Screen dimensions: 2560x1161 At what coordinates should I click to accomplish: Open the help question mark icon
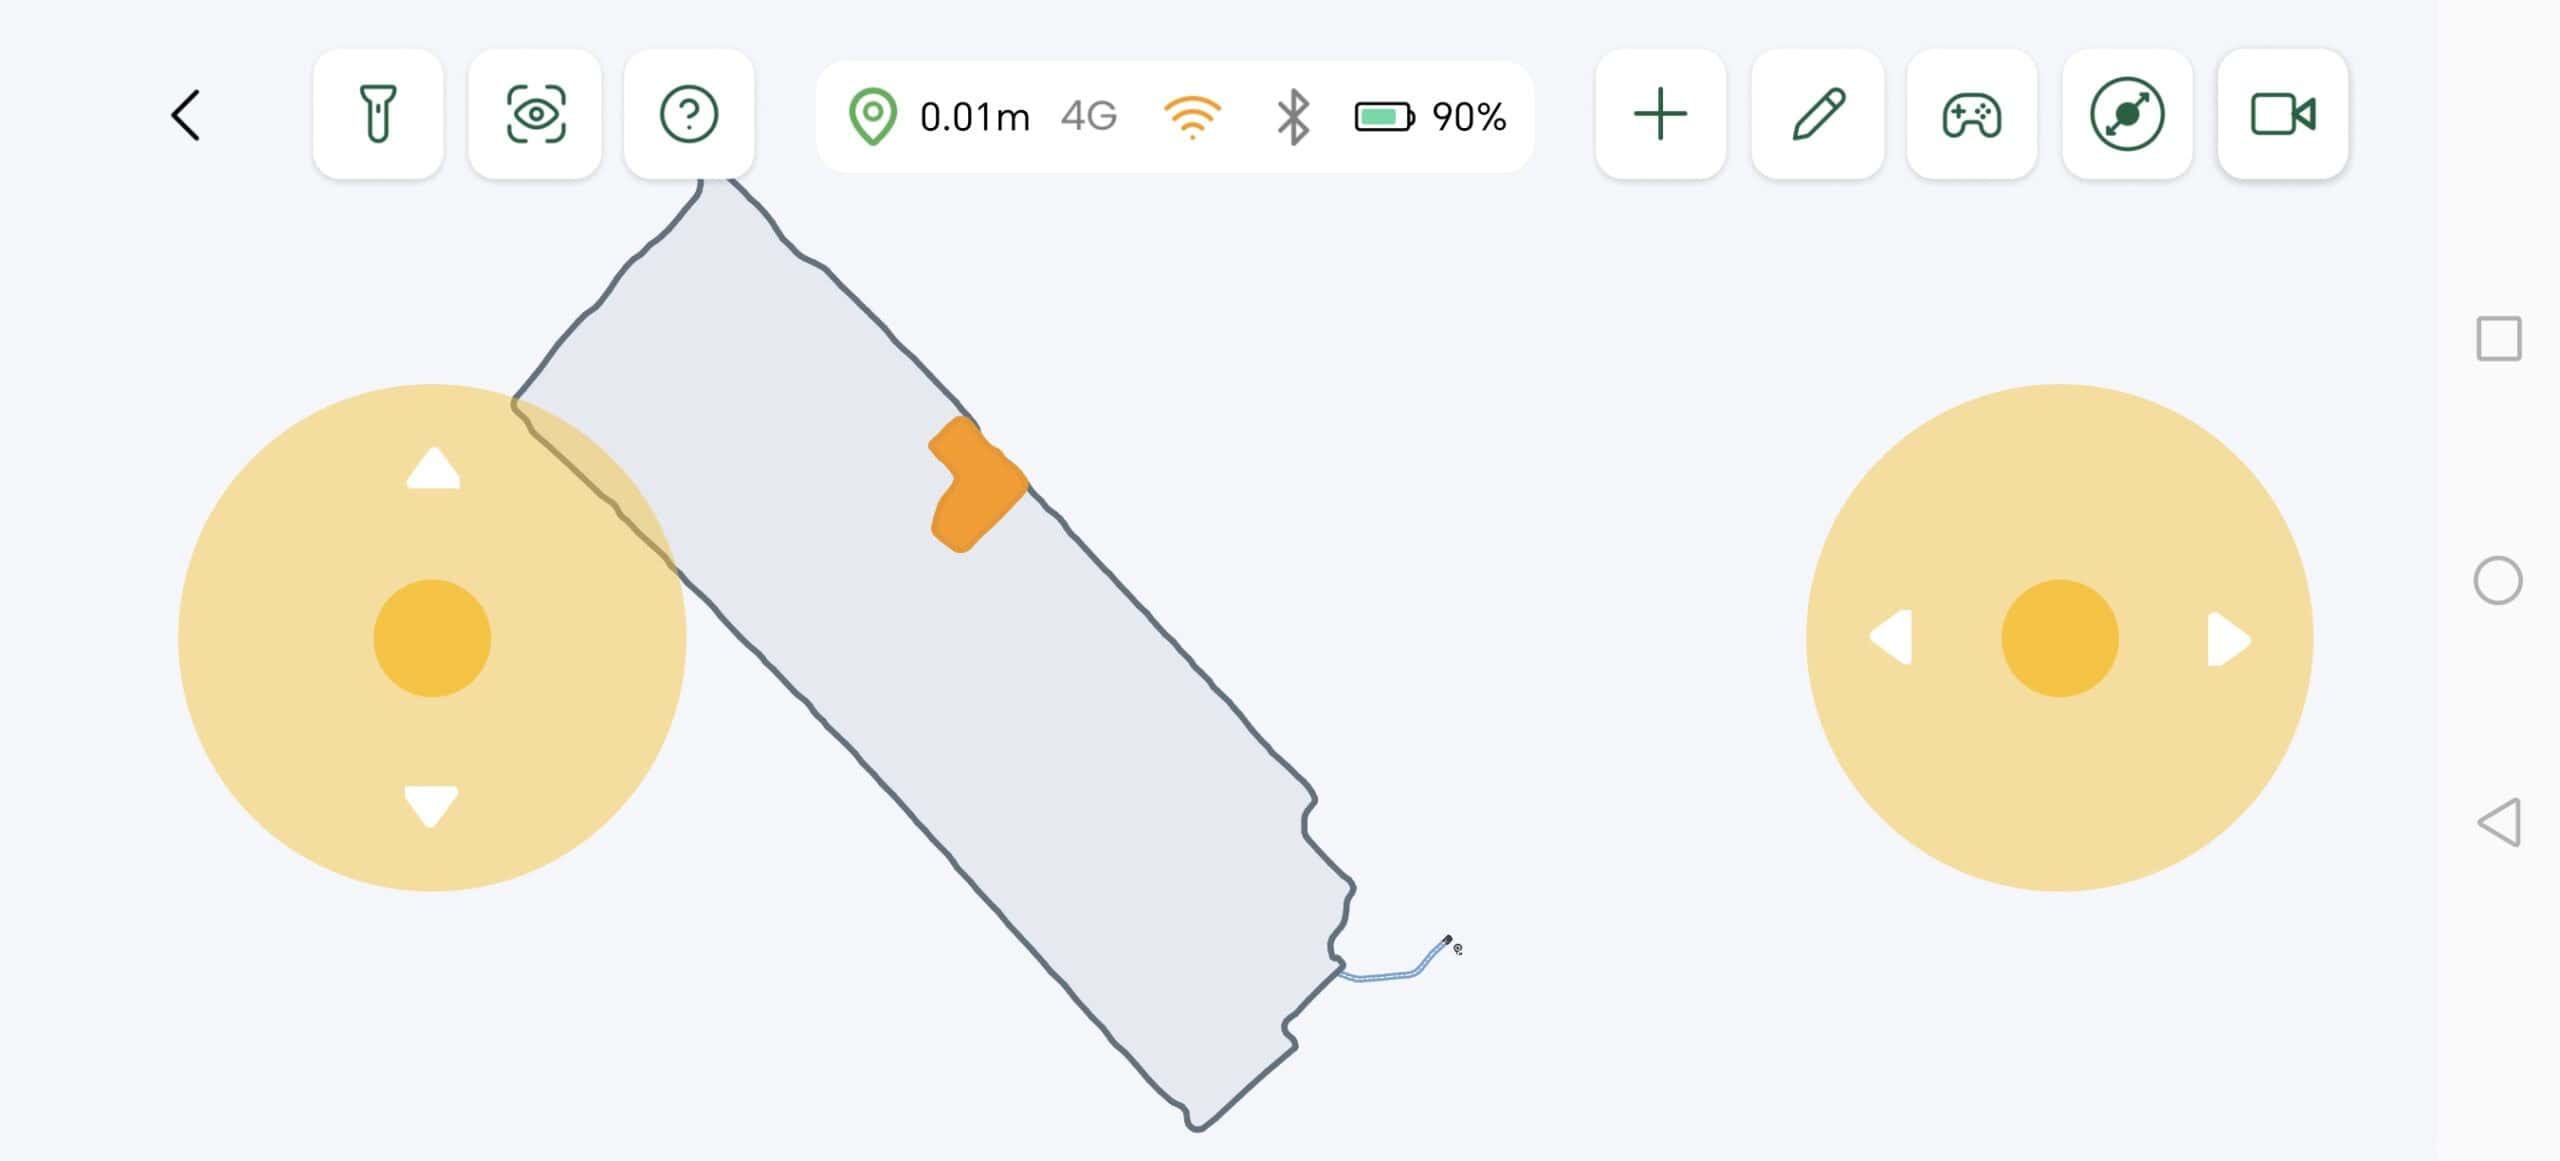point(689,114)
